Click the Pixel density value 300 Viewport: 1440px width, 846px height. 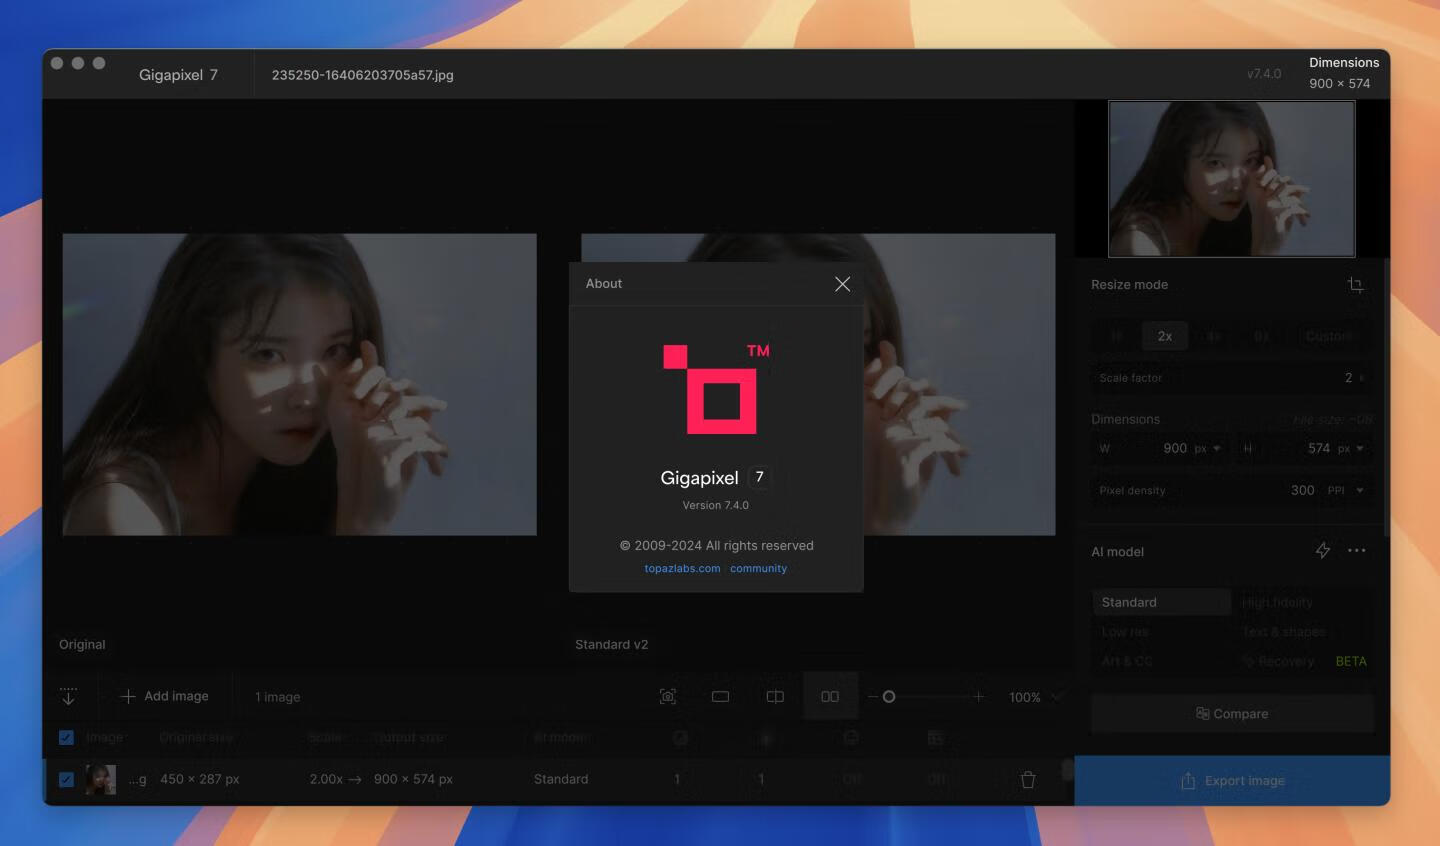pos(1302,490)
